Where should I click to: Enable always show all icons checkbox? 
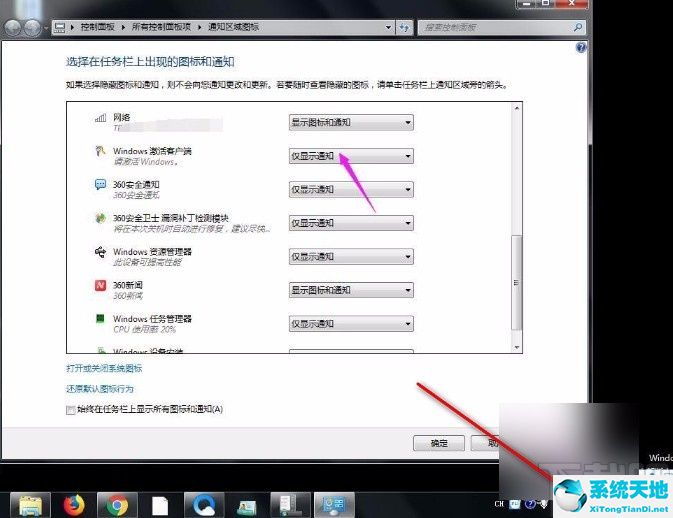[70, 409]
